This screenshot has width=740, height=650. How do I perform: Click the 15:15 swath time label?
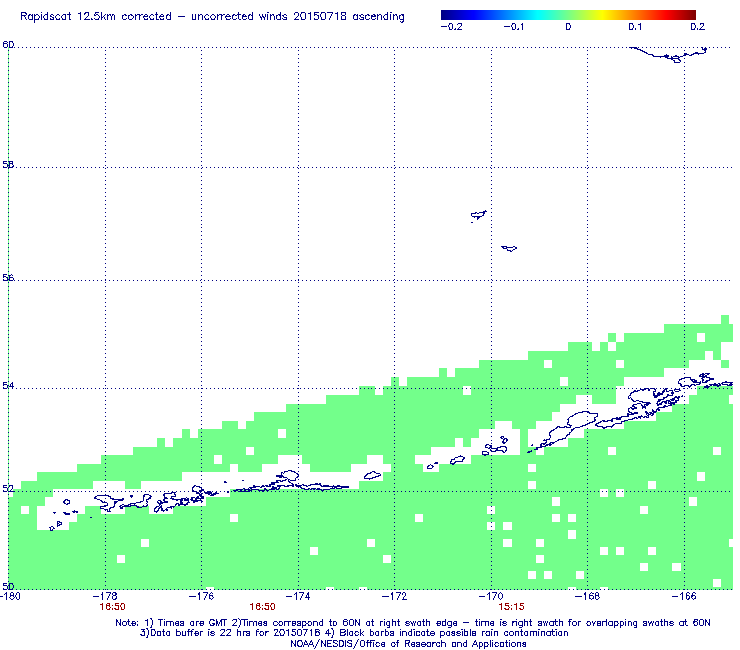[x=512, y=607]
